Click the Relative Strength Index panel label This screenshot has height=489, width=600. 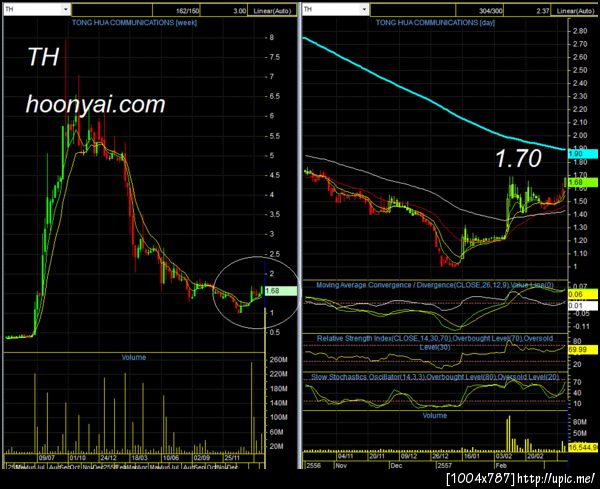click(x=435, y=342)
